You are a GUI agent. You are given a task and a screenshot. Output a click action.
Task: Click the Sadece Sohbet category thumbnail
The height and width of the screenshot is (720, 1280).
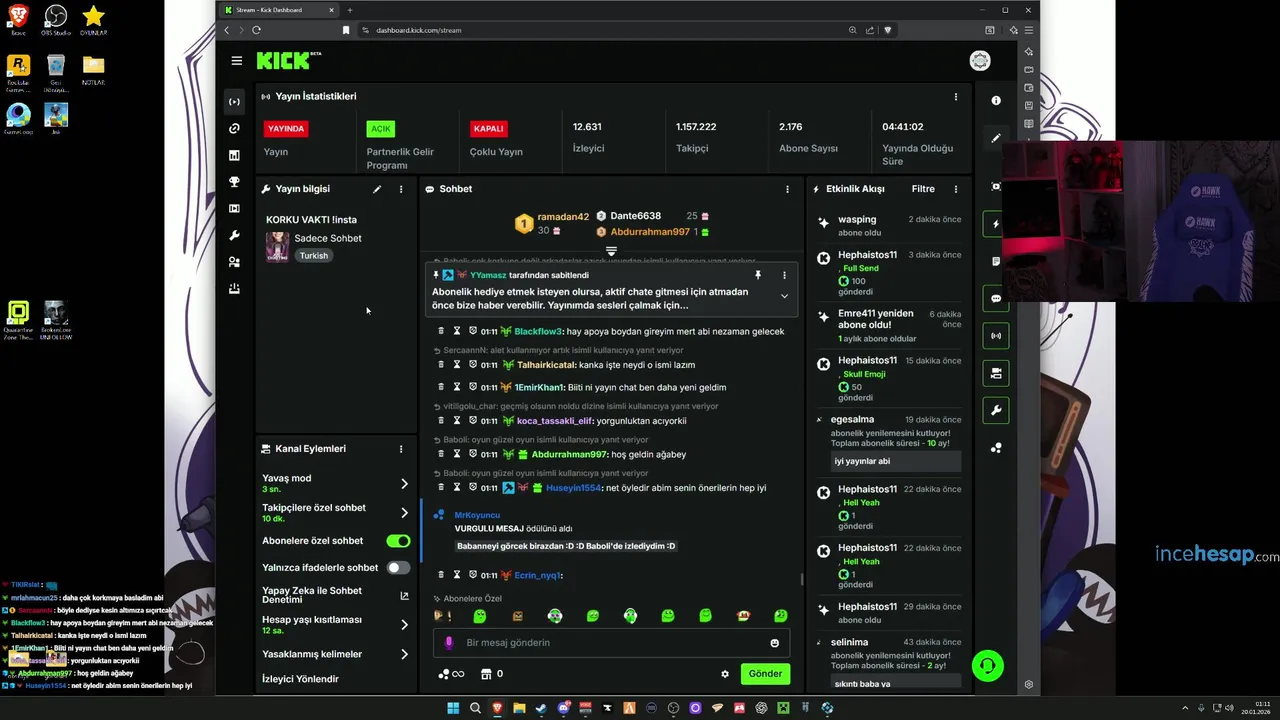[277, 246]
